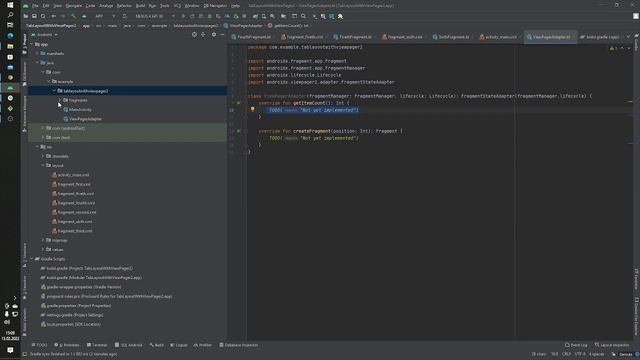
Task: Expand the drawable folder
Action: [x=43, y=156]
